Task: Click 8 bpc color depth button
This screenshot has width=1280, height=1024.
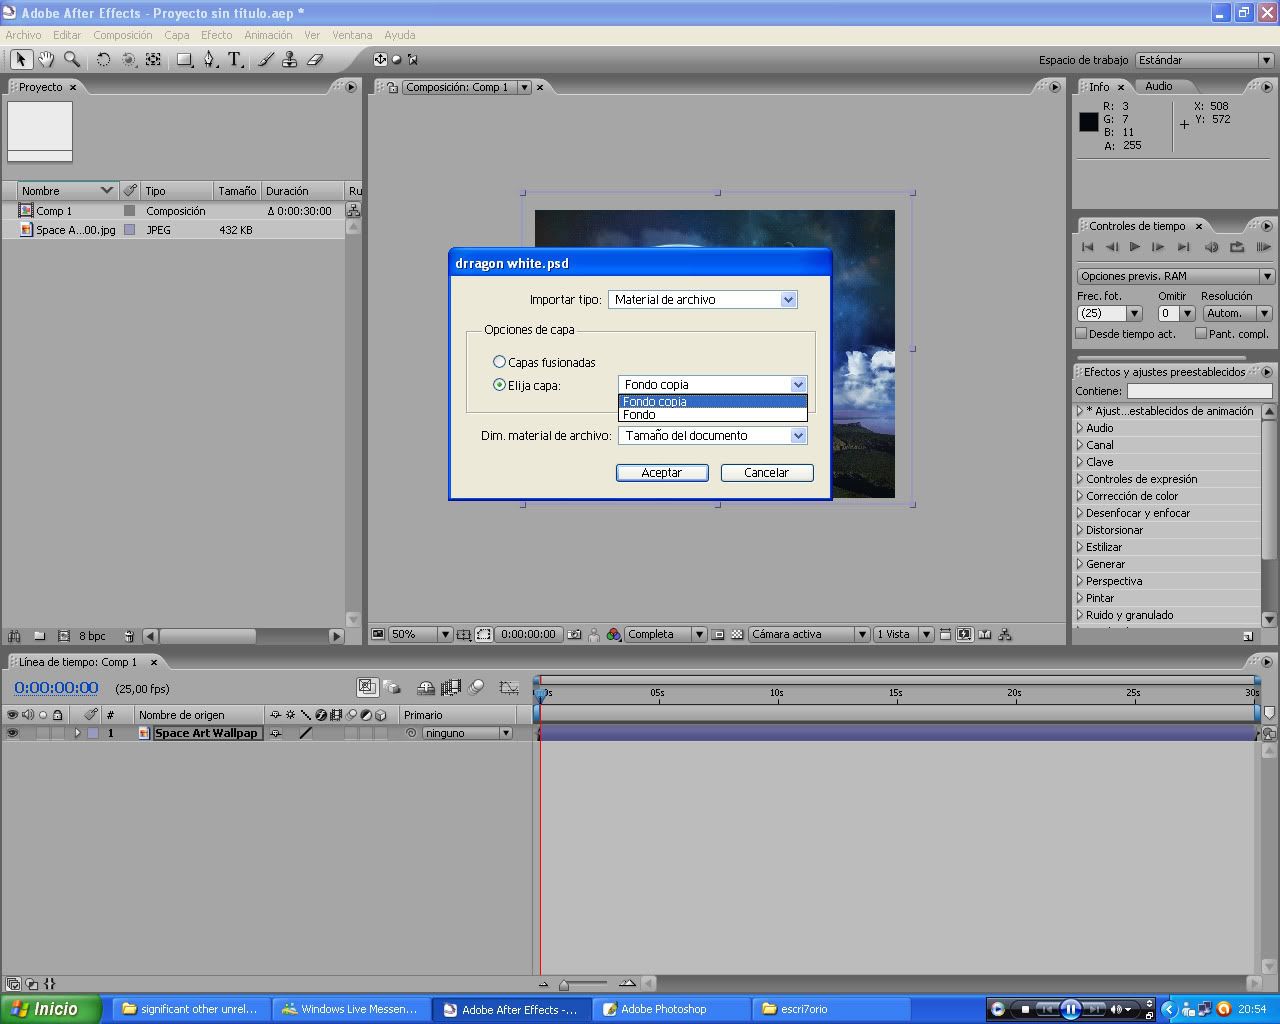Action: pyautogui.click(x=92, y=636)
